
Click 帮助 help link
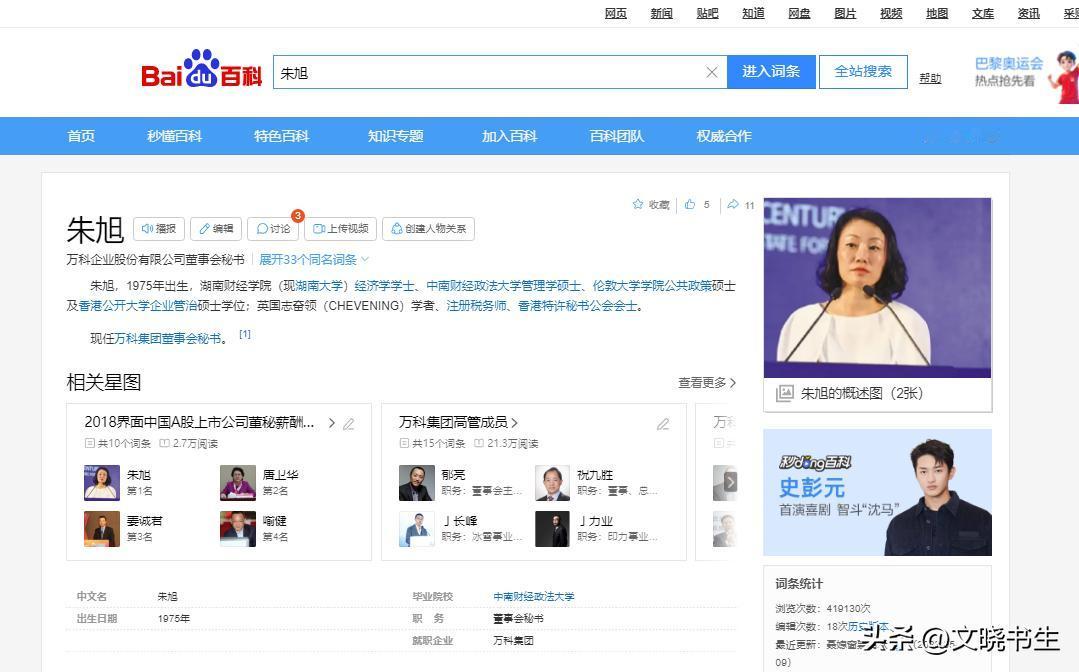(930, 78)
